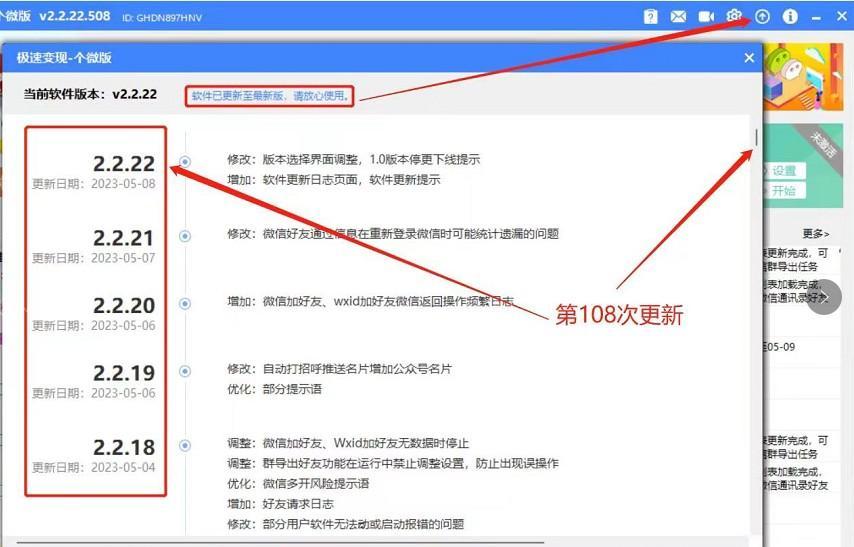Screen dimensions: 854x547
Task: Click the 版本选择界面调整 changelog line
Action: point(353,160)
